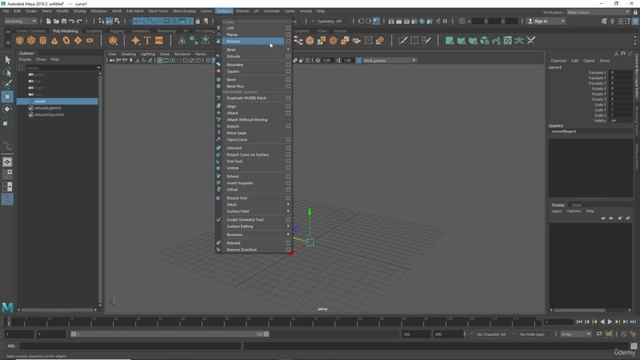Open the Loft option box
The image size is (640, 360).
click(288, 28)
